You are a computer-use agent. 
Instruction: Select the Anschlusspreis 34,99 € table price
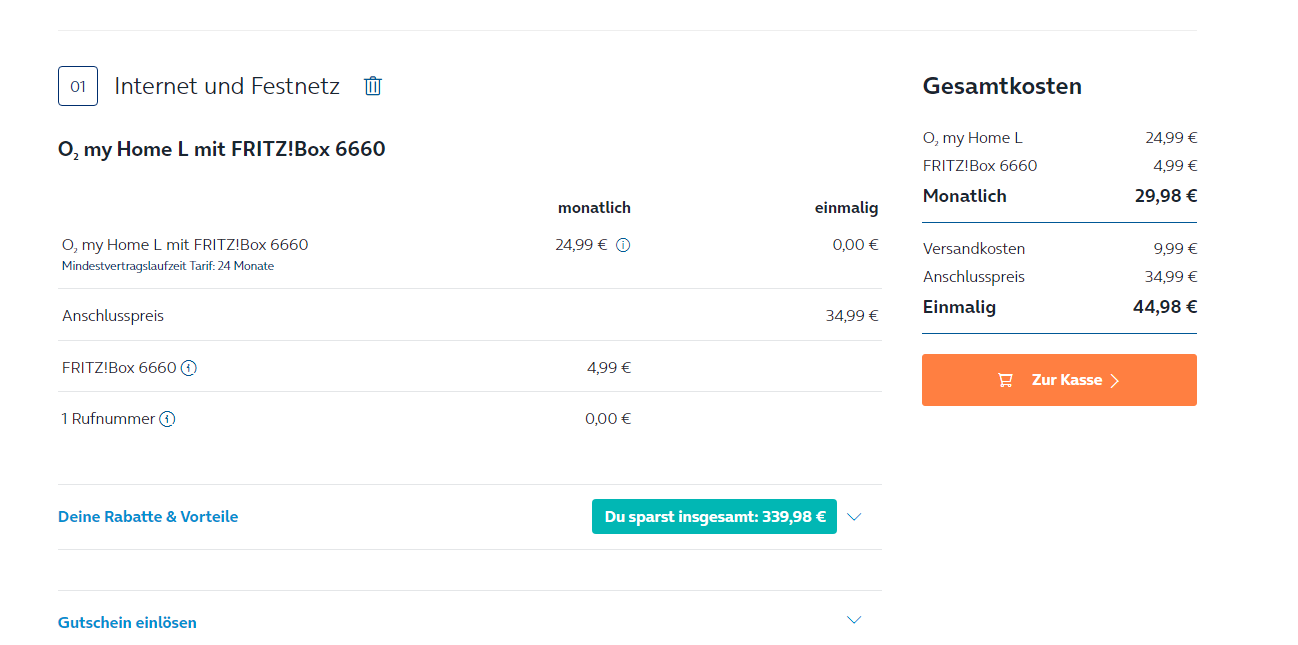[852, 316]
